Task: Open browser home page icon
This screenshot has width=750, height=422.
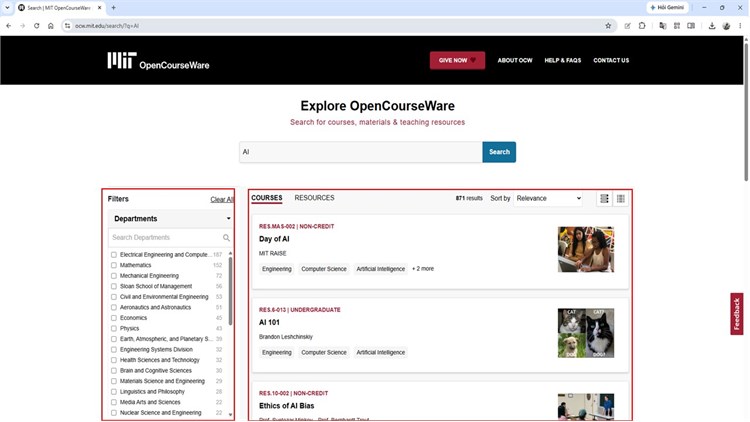Action: click(51, 26)
